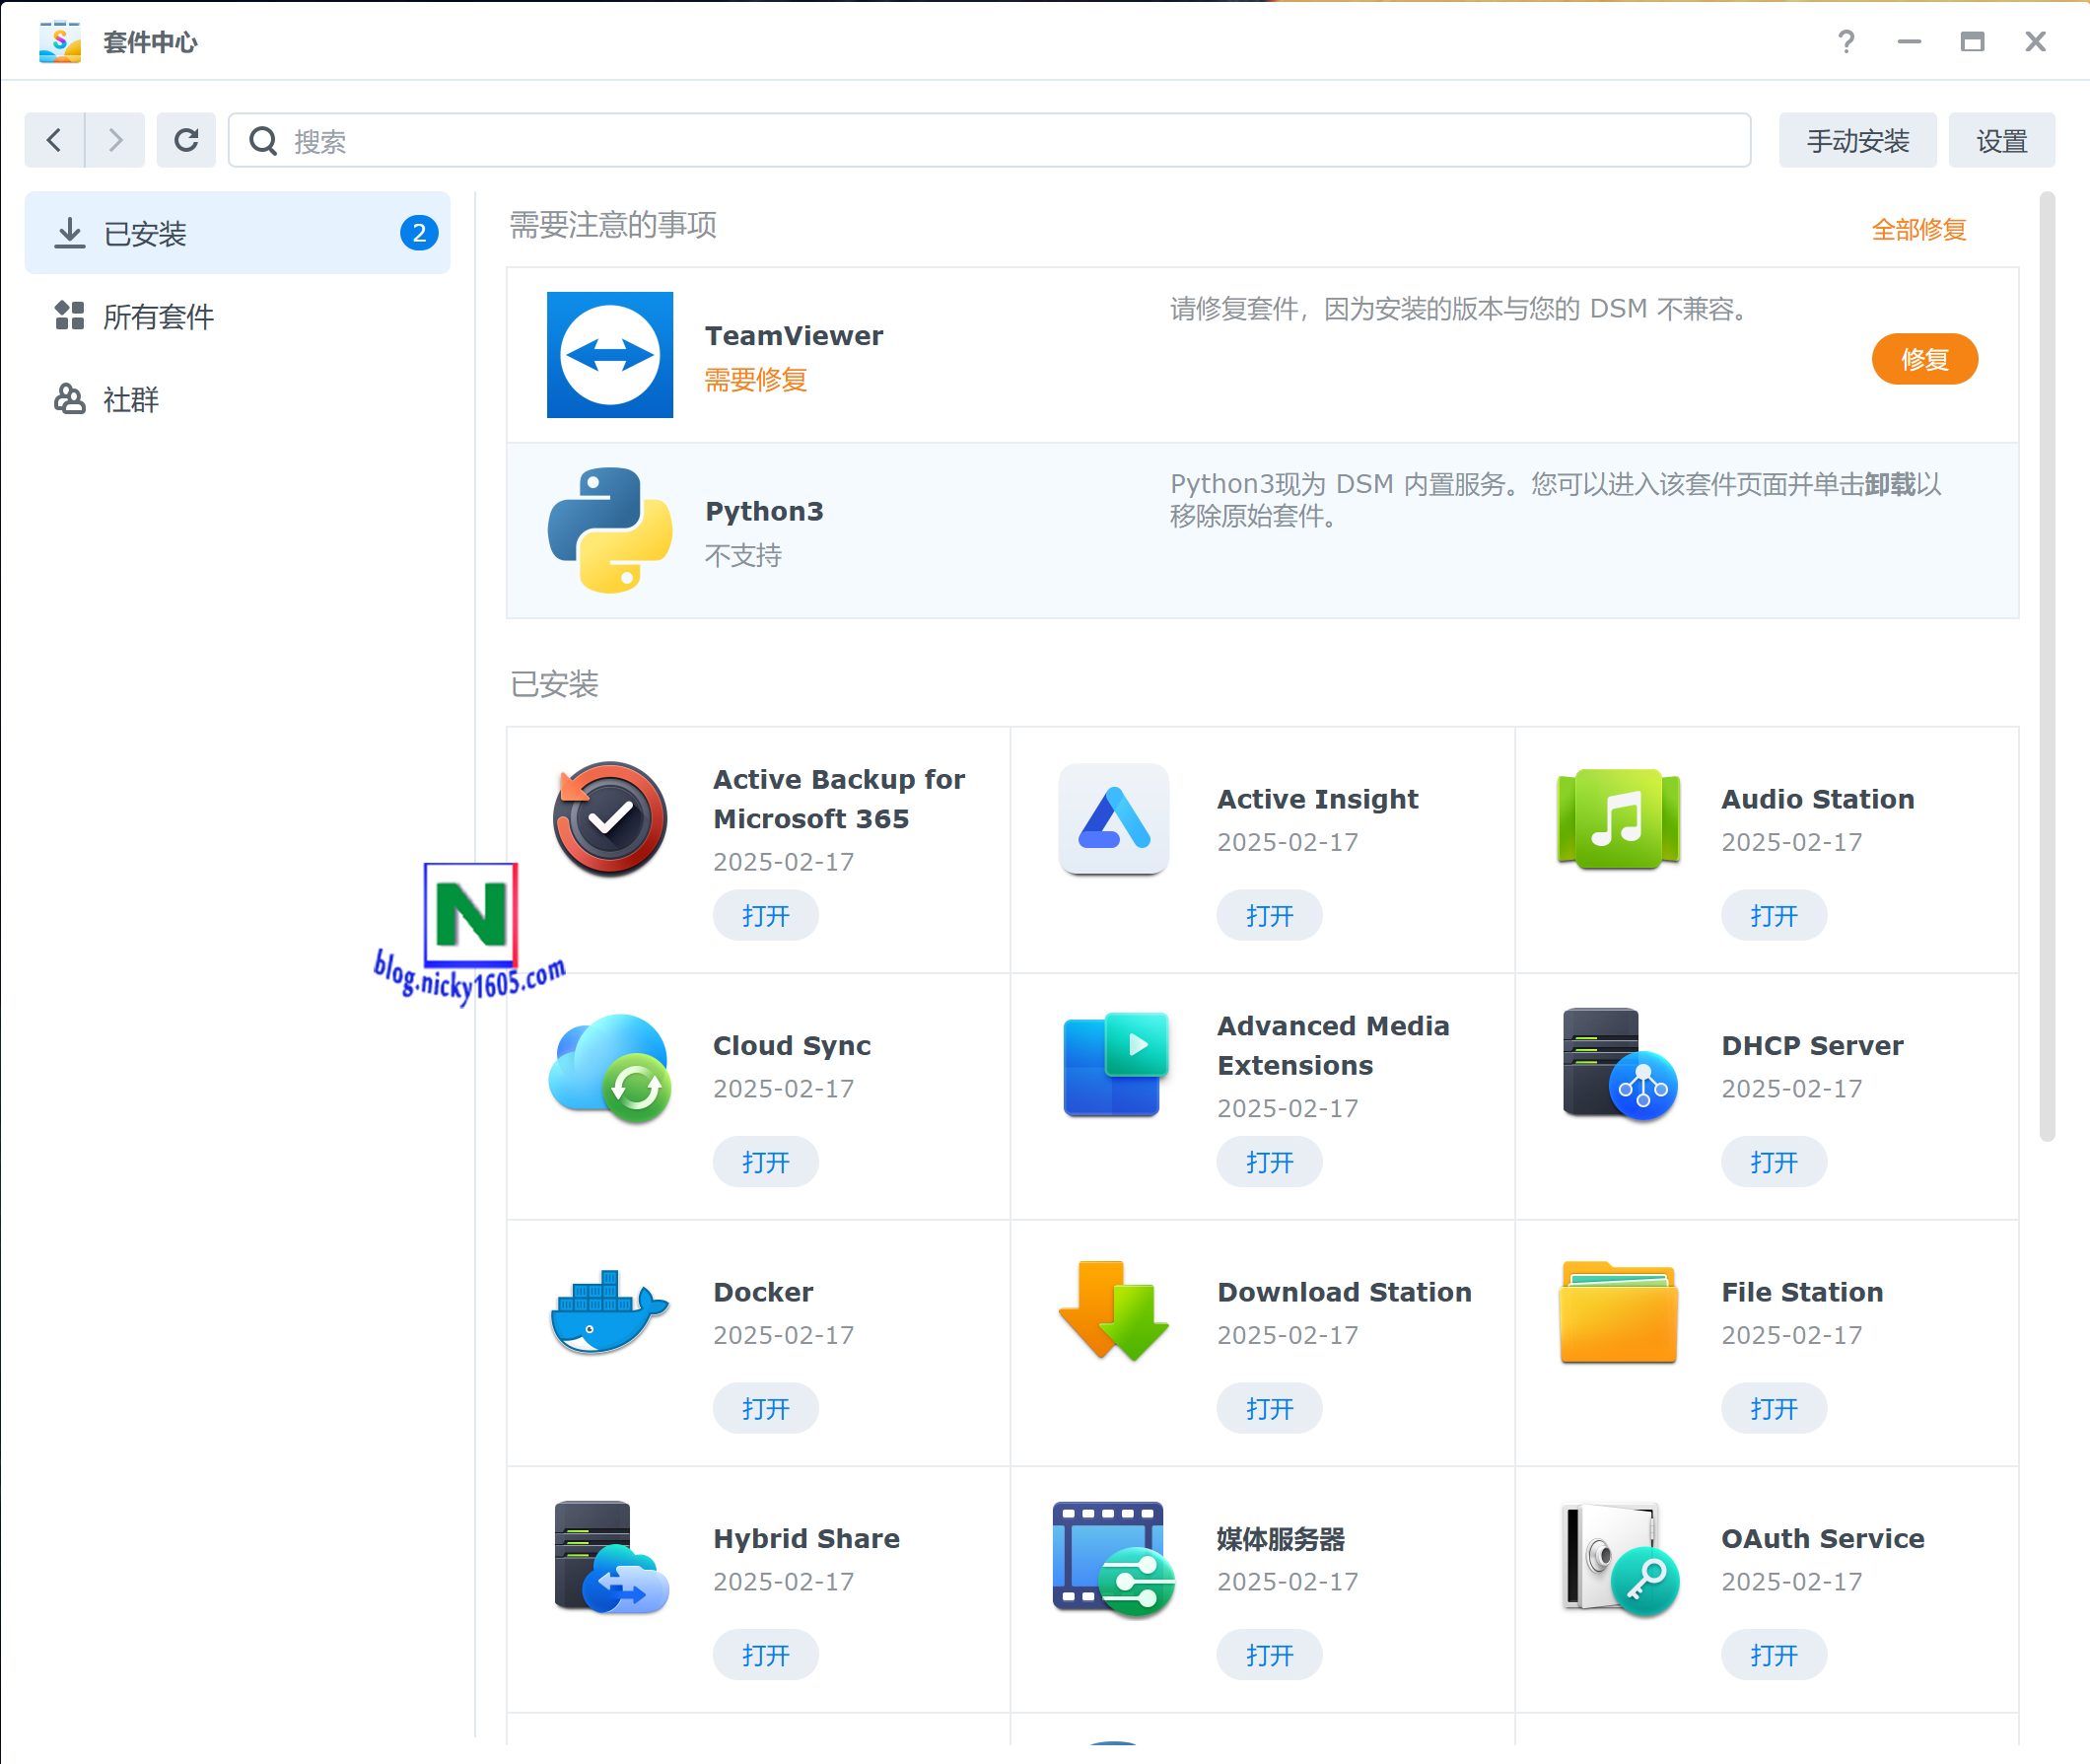Go forward with the right arrow button

(115, 140)
